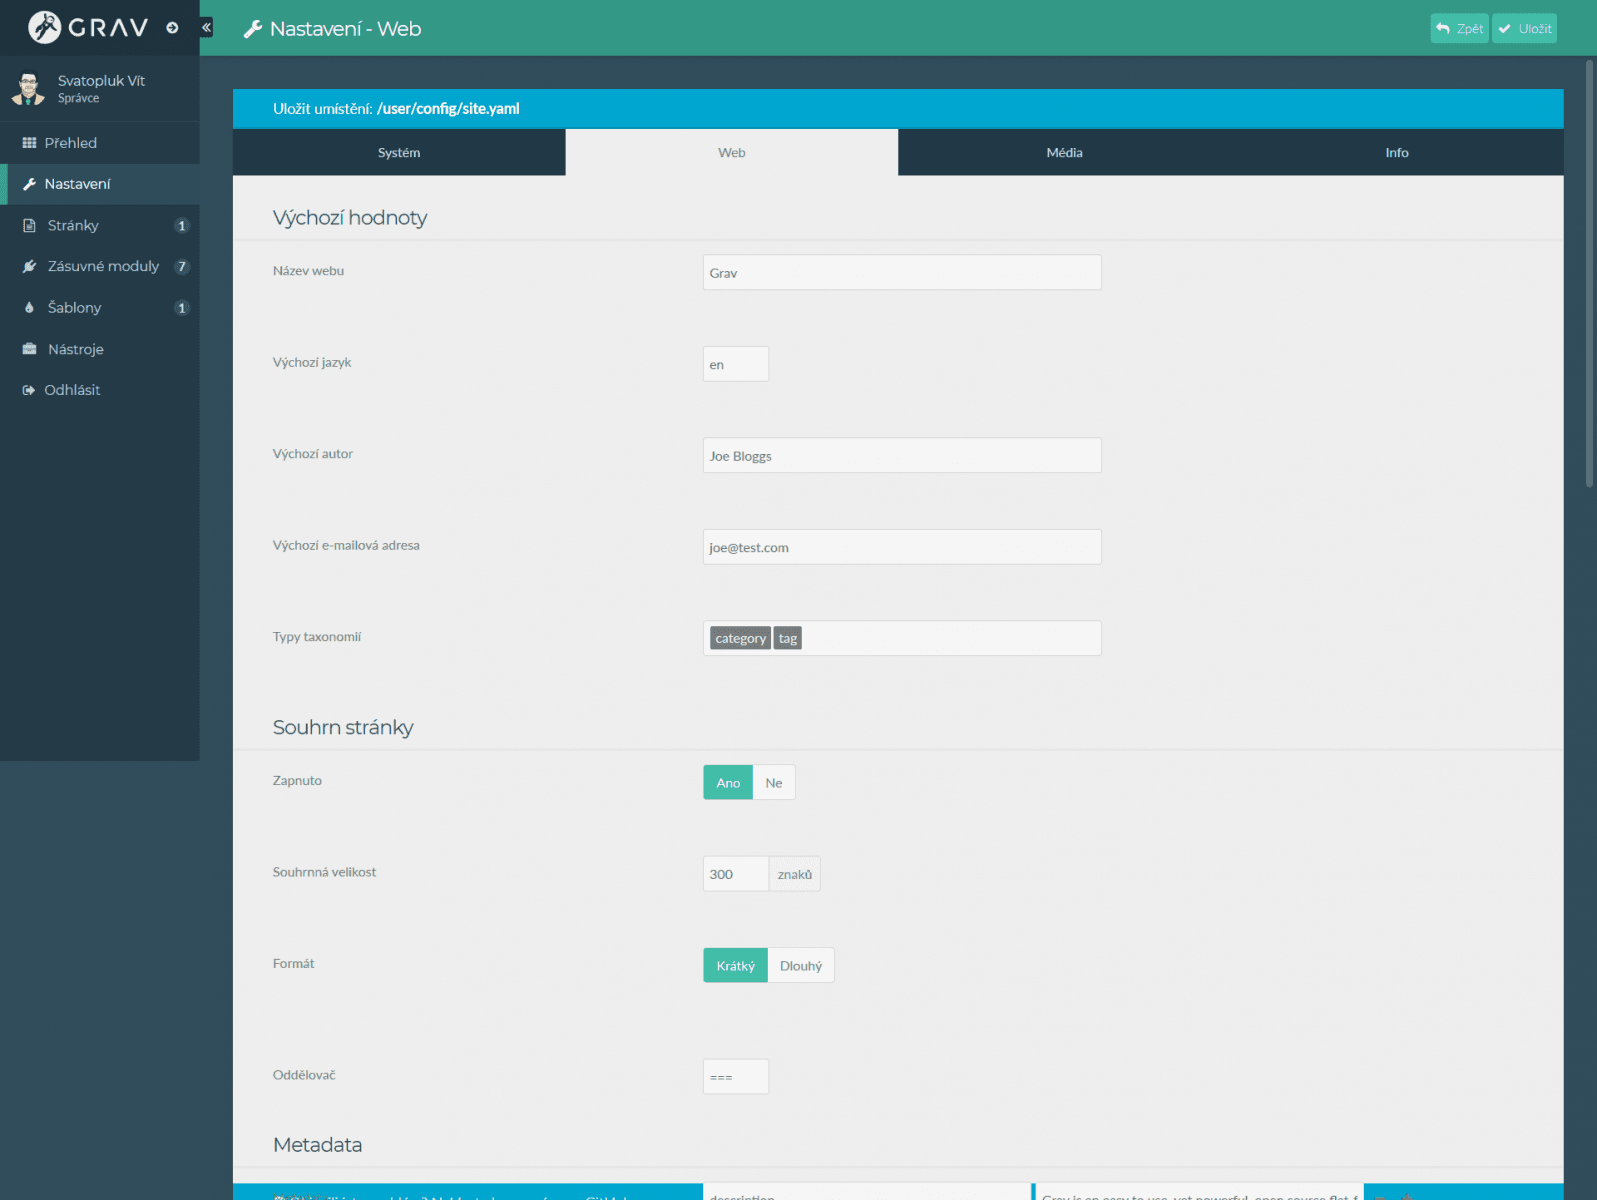Open Zásuvné moduly in sidebar
This screenshot has width=1597, height=1200.
(x=100, y=267)
